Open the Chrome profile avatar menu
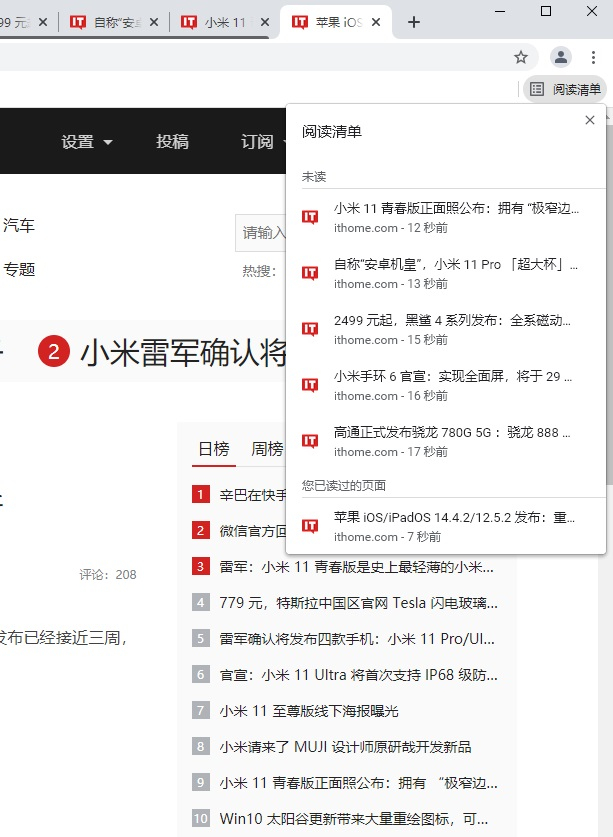The height and width of the screenshot is (837, 613). pos(561,57)
